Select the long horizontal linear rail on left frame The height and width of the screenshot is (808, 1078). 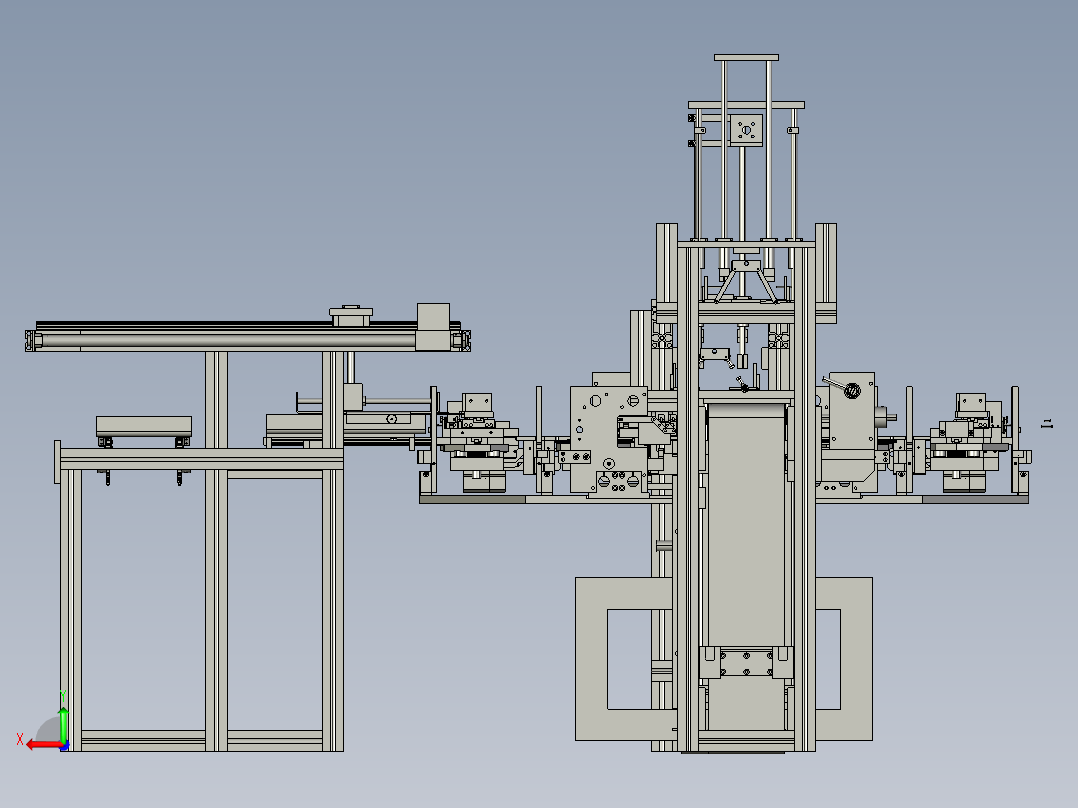248,338
